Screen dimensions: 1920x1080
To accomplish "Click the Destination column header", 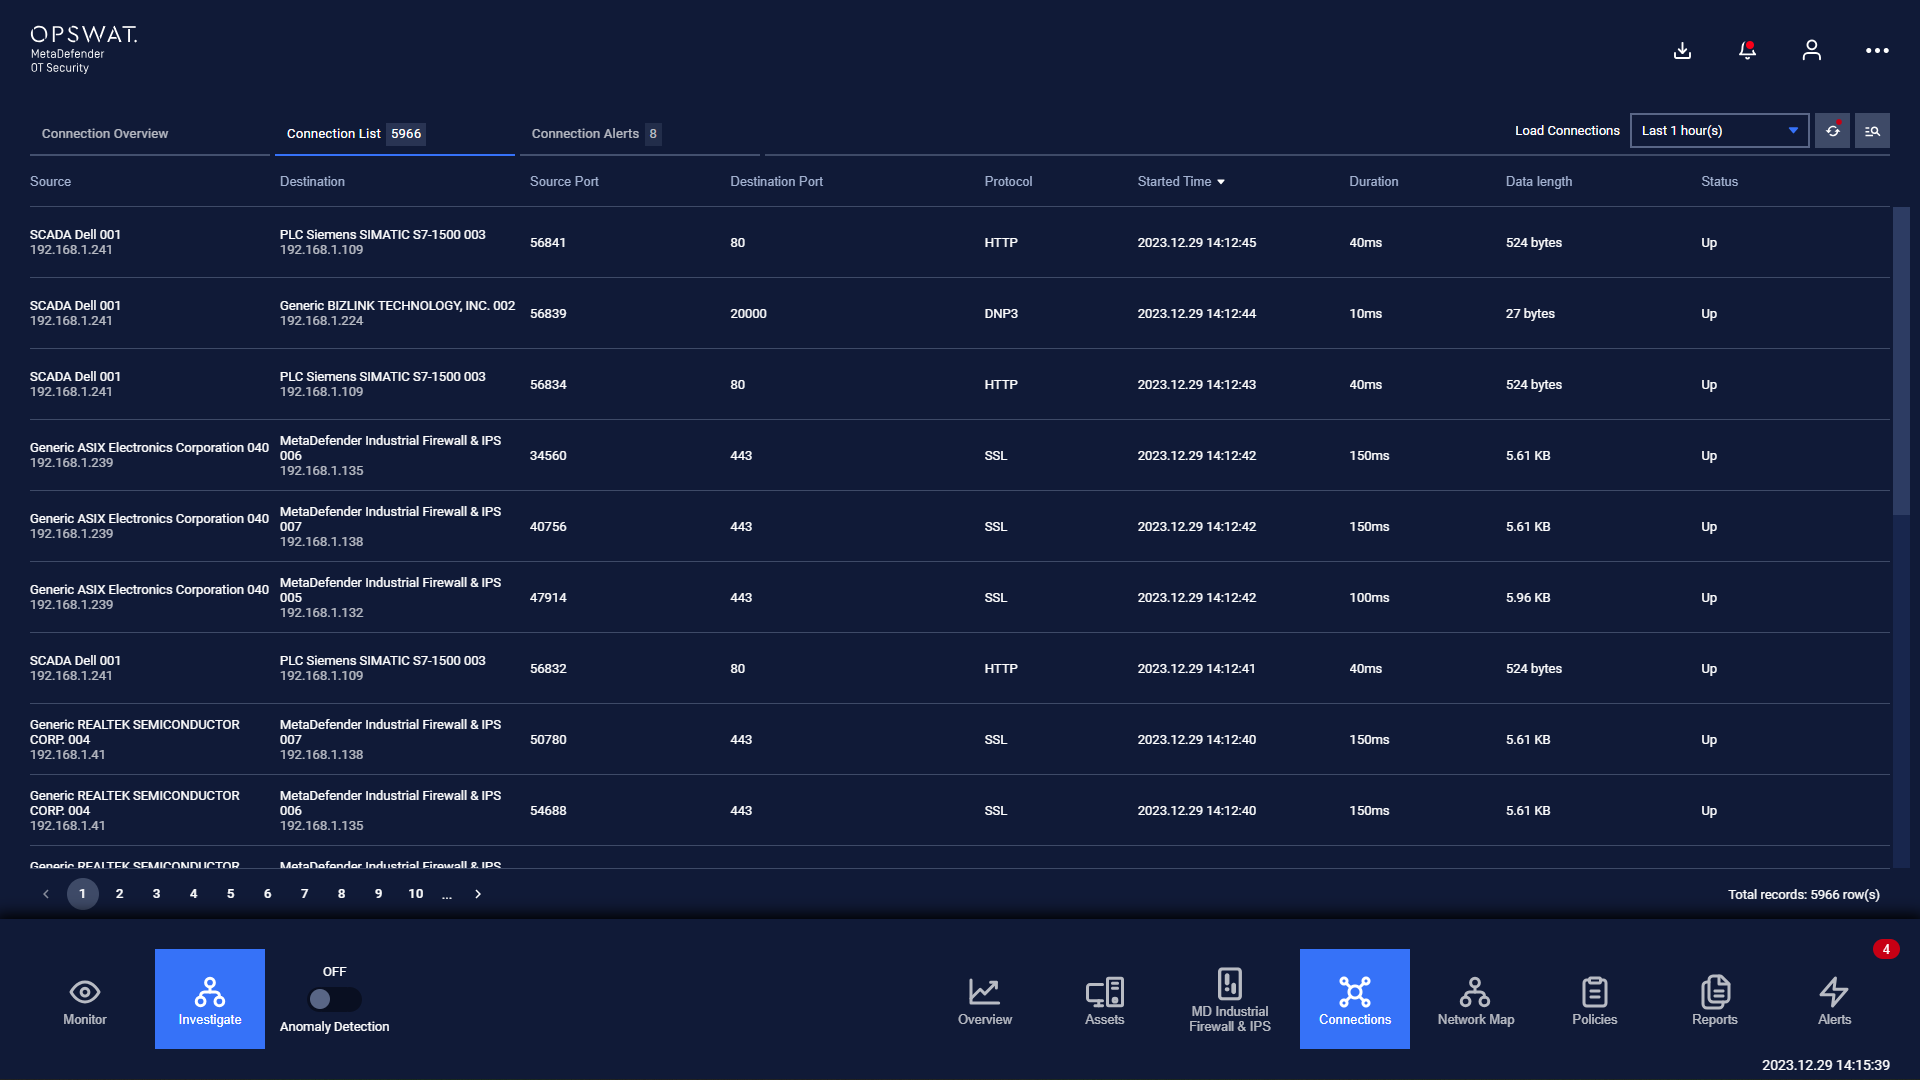I will coord(312,182).
